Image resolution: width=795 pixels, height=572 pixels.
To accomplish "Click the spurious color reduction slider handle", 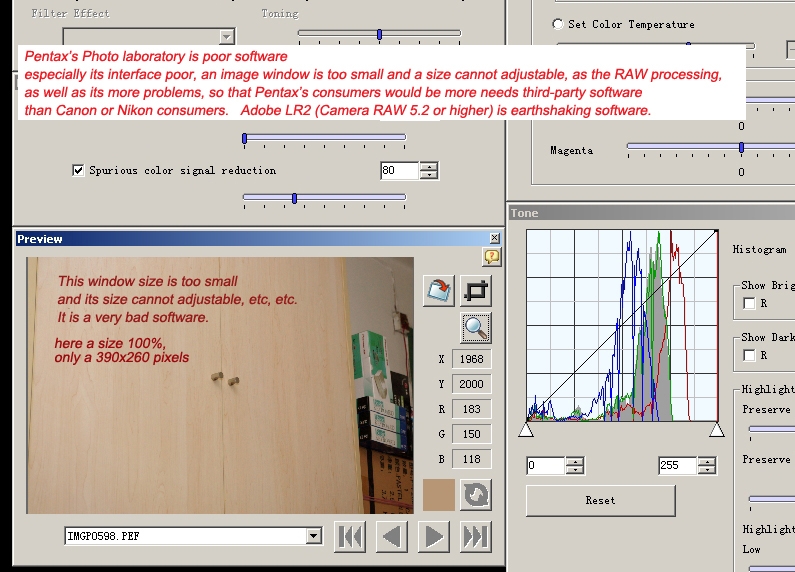I will click(294, 198).
